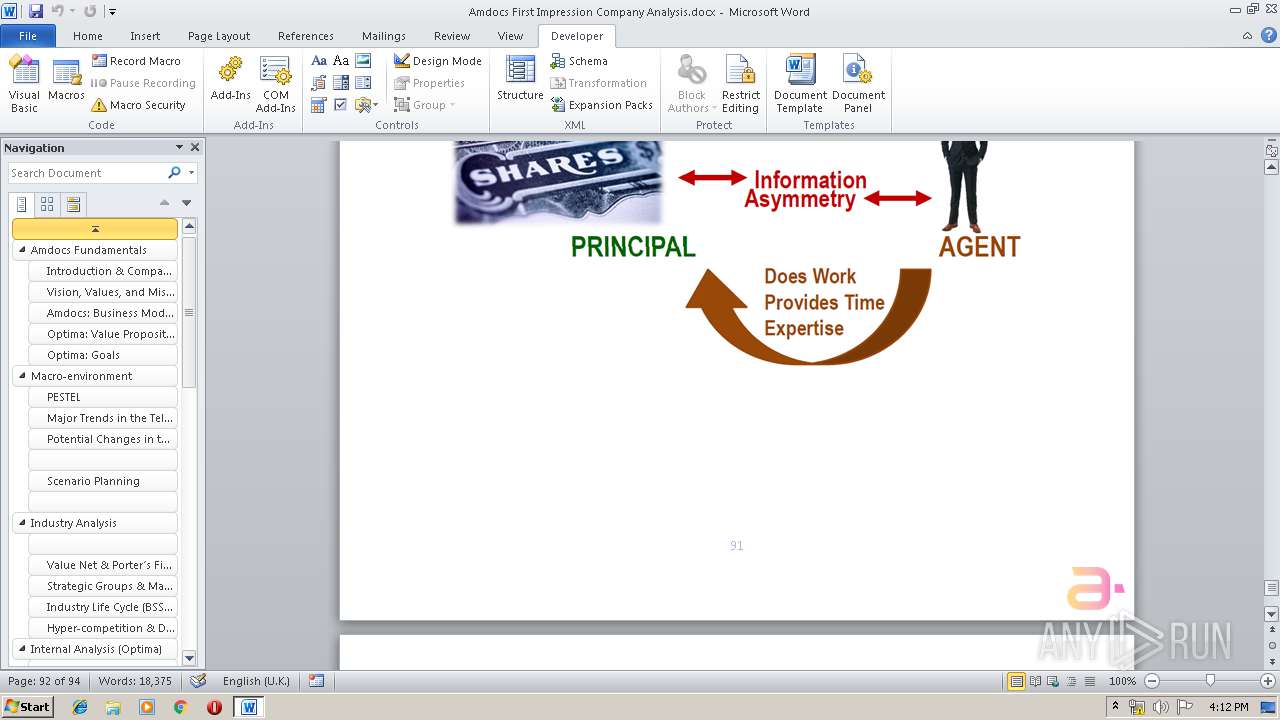Viewport: 1280px width, 720px height.
Task: Open Navigation pane options dropdown
Action: click(179, 147)
